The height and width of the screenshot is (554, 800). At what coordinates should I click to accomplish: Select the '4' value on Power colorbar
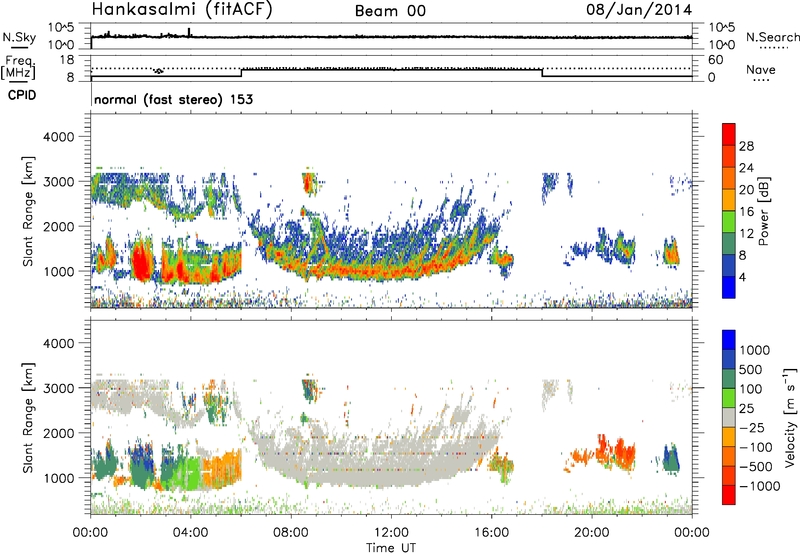coord(743,278)
